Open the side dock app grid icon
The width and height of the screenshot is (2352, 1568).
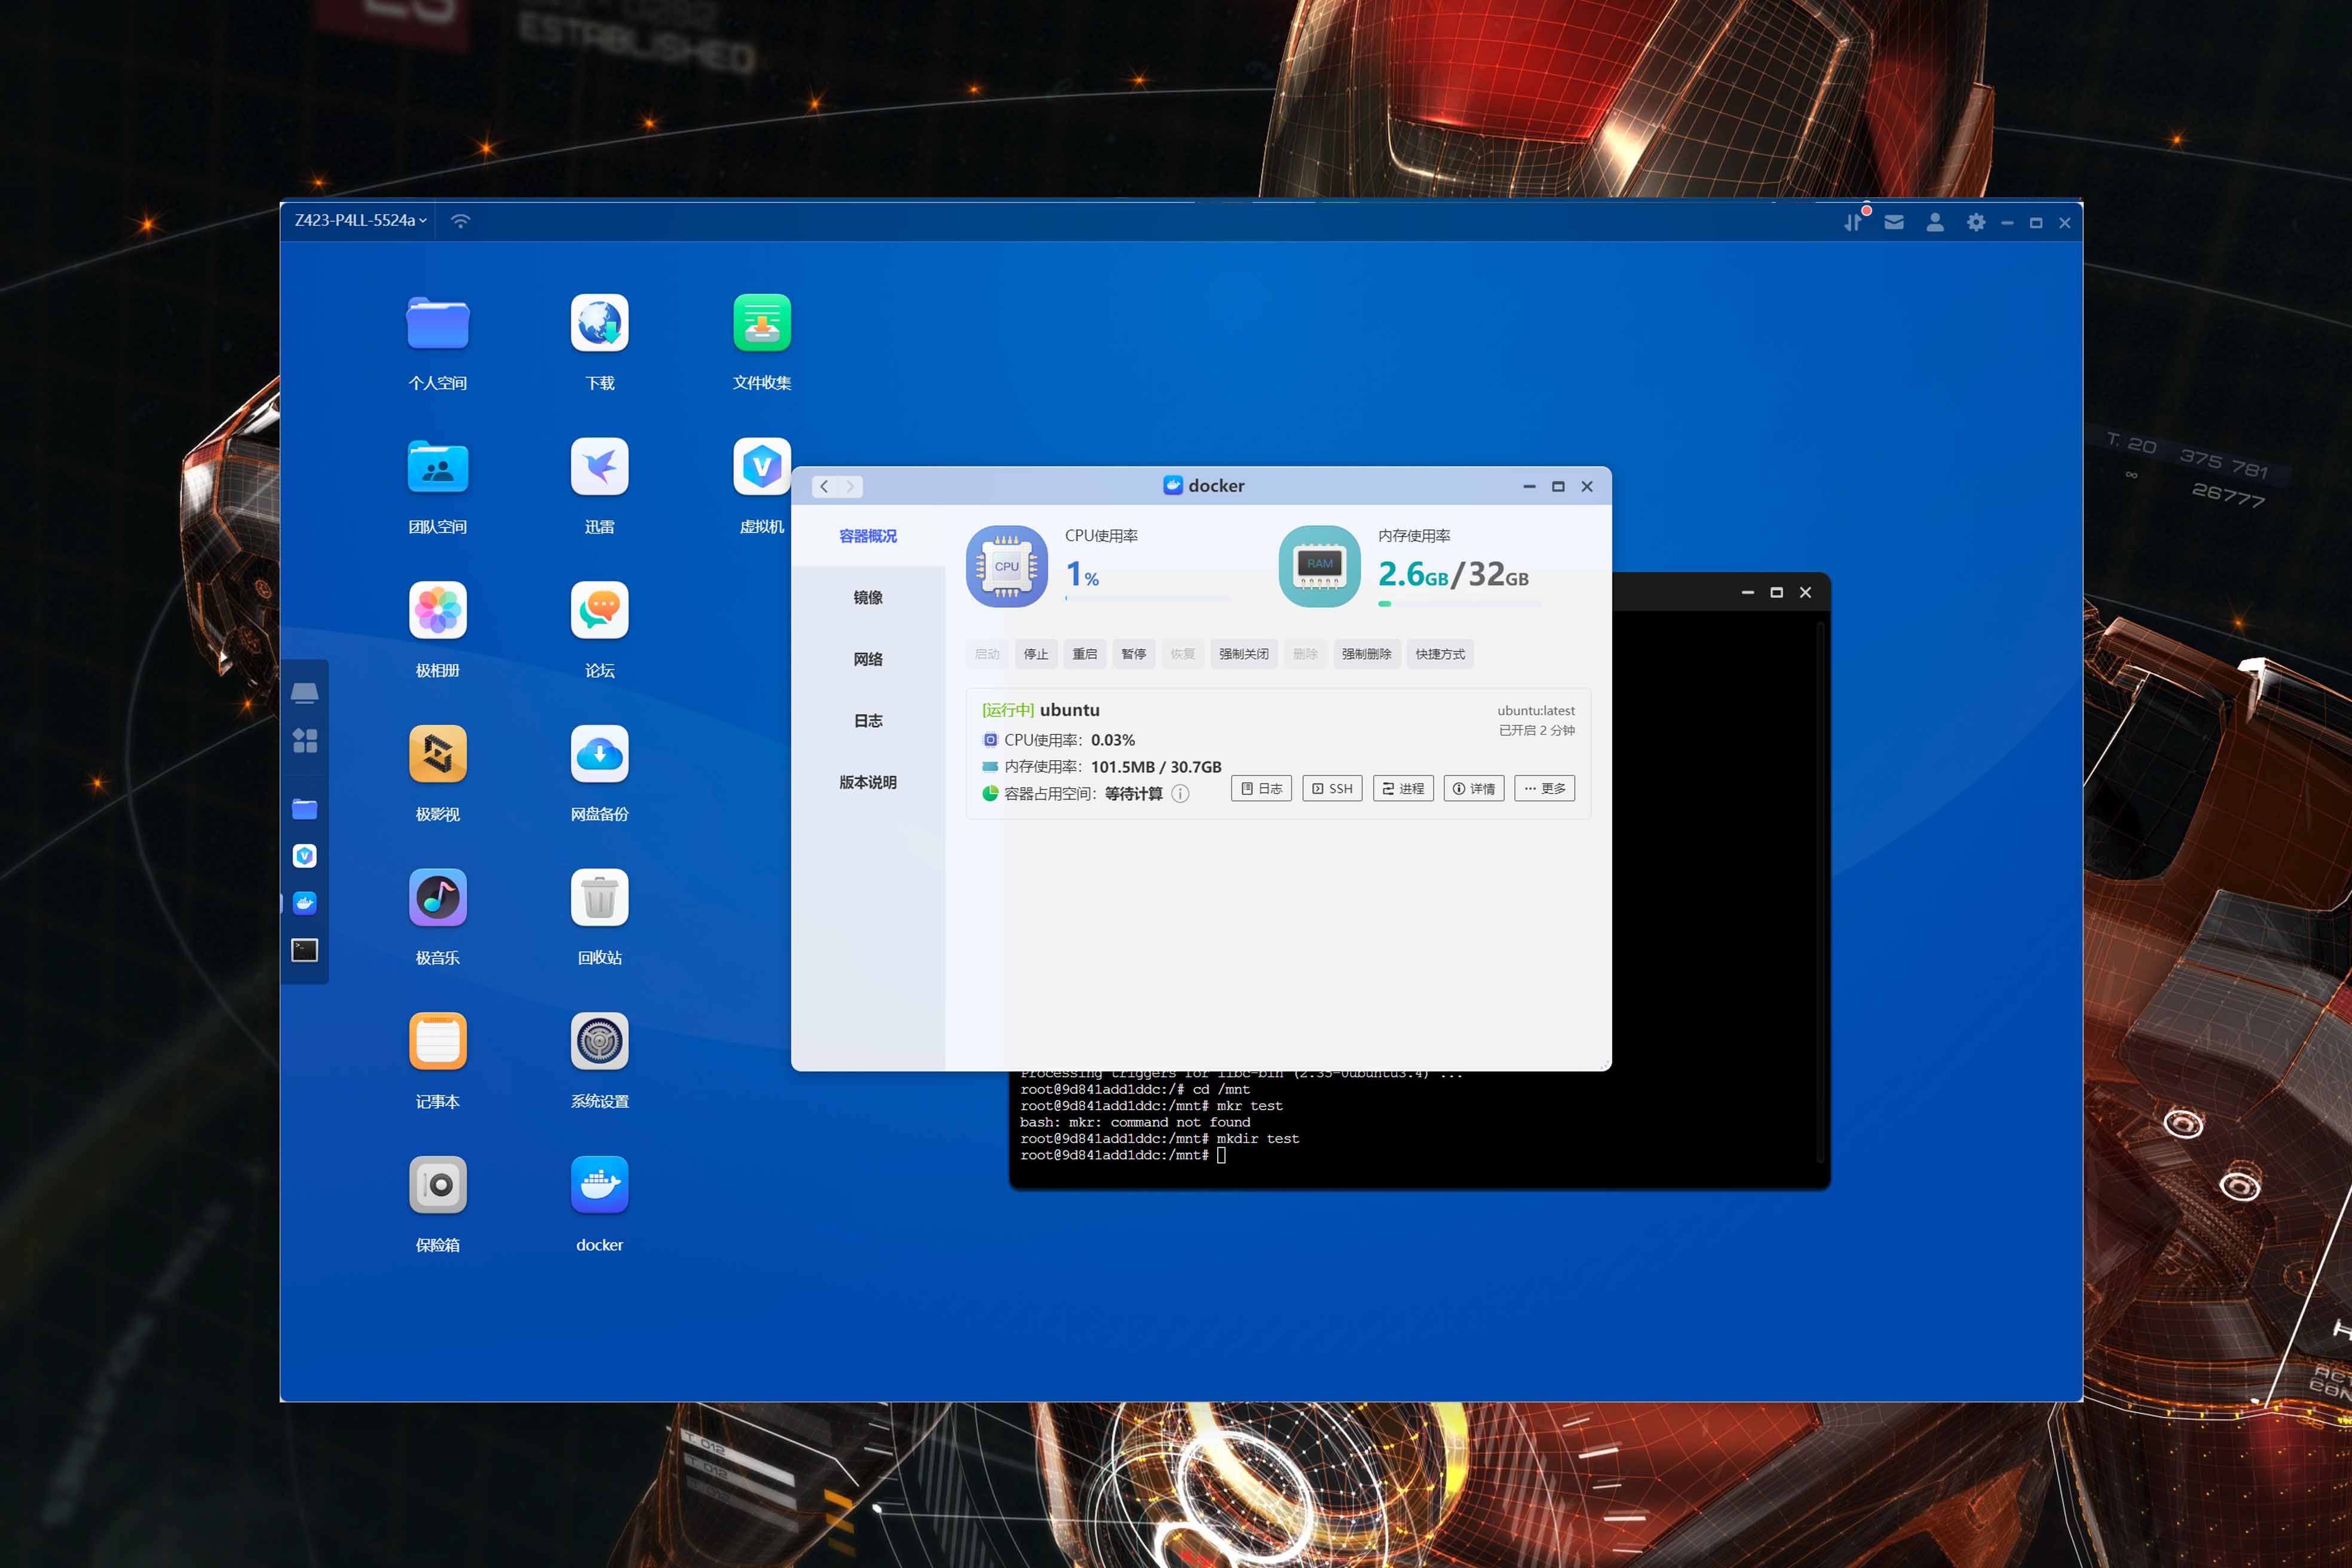pos(305,740)
